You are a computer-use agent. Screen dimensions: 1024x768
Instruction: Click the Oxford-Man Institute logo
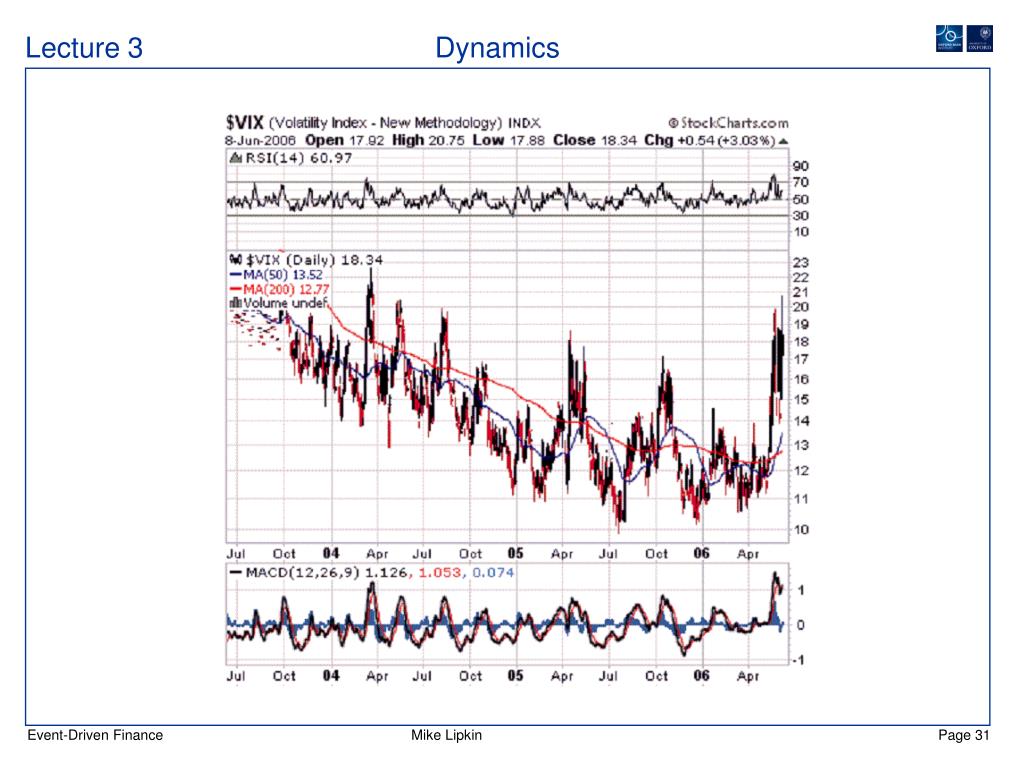pos(949,39)
